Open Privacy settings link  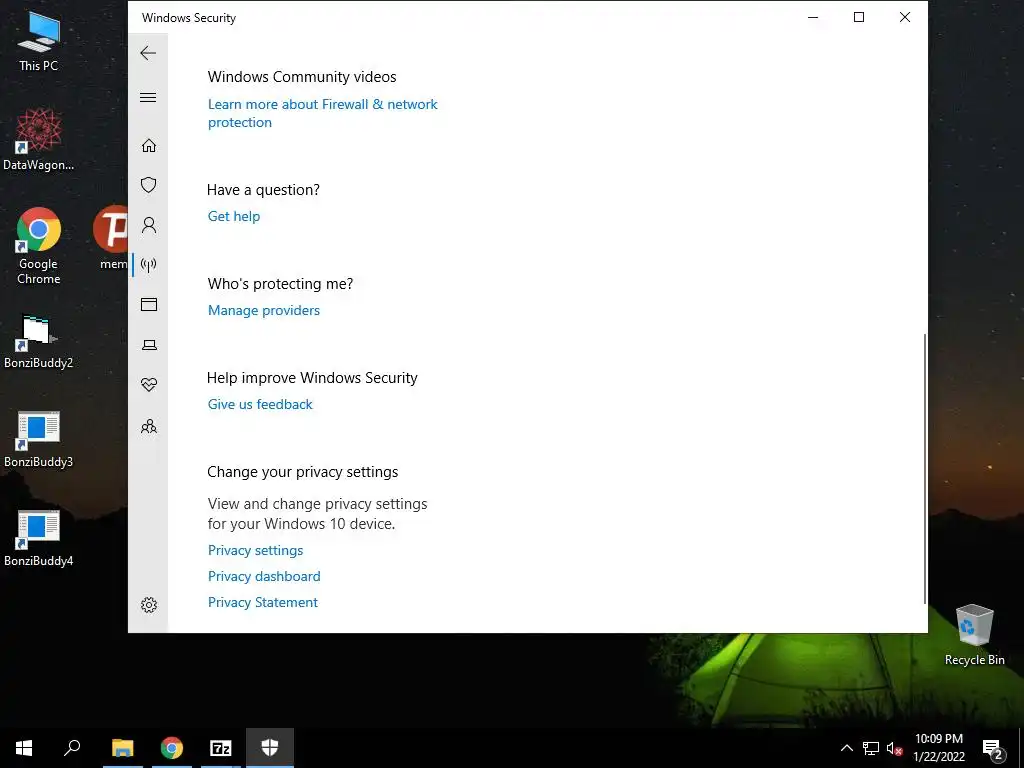click(255, 551)
